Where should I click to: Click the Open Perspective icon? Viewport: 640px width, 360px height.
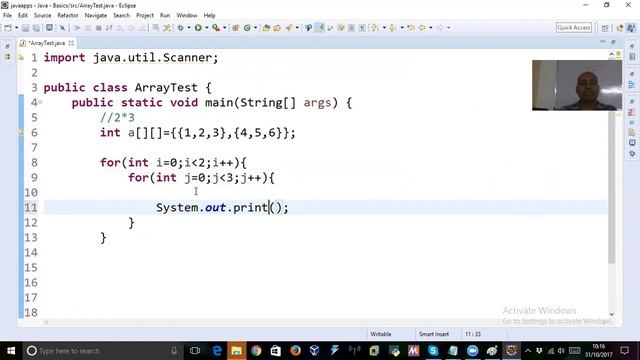coord(605,28)
